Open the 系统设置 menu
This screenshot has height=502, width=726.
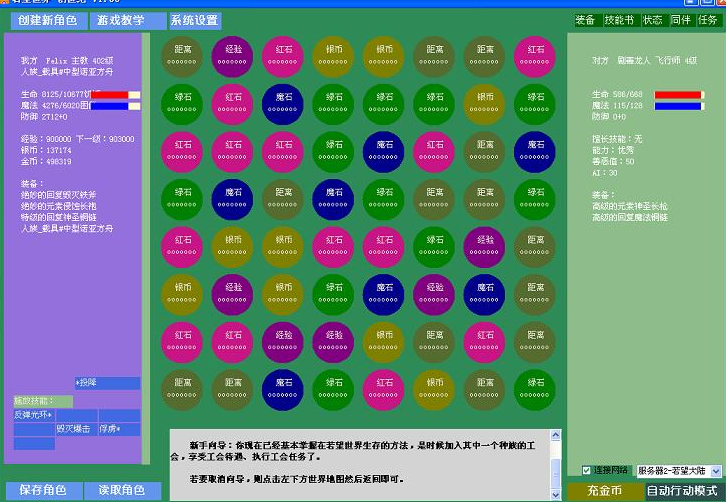(x=194, y=20)
